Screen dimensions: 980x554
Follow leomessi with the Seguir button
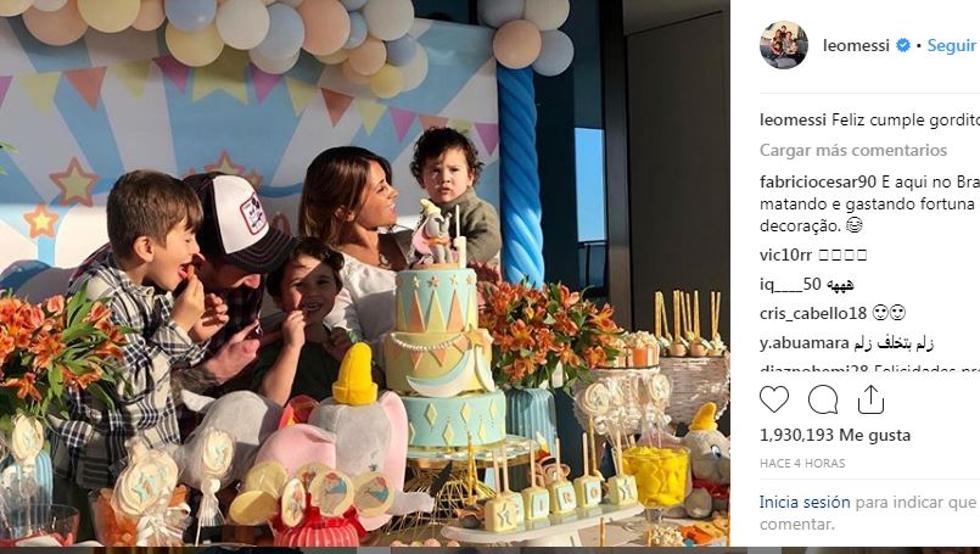click(952, 46)
